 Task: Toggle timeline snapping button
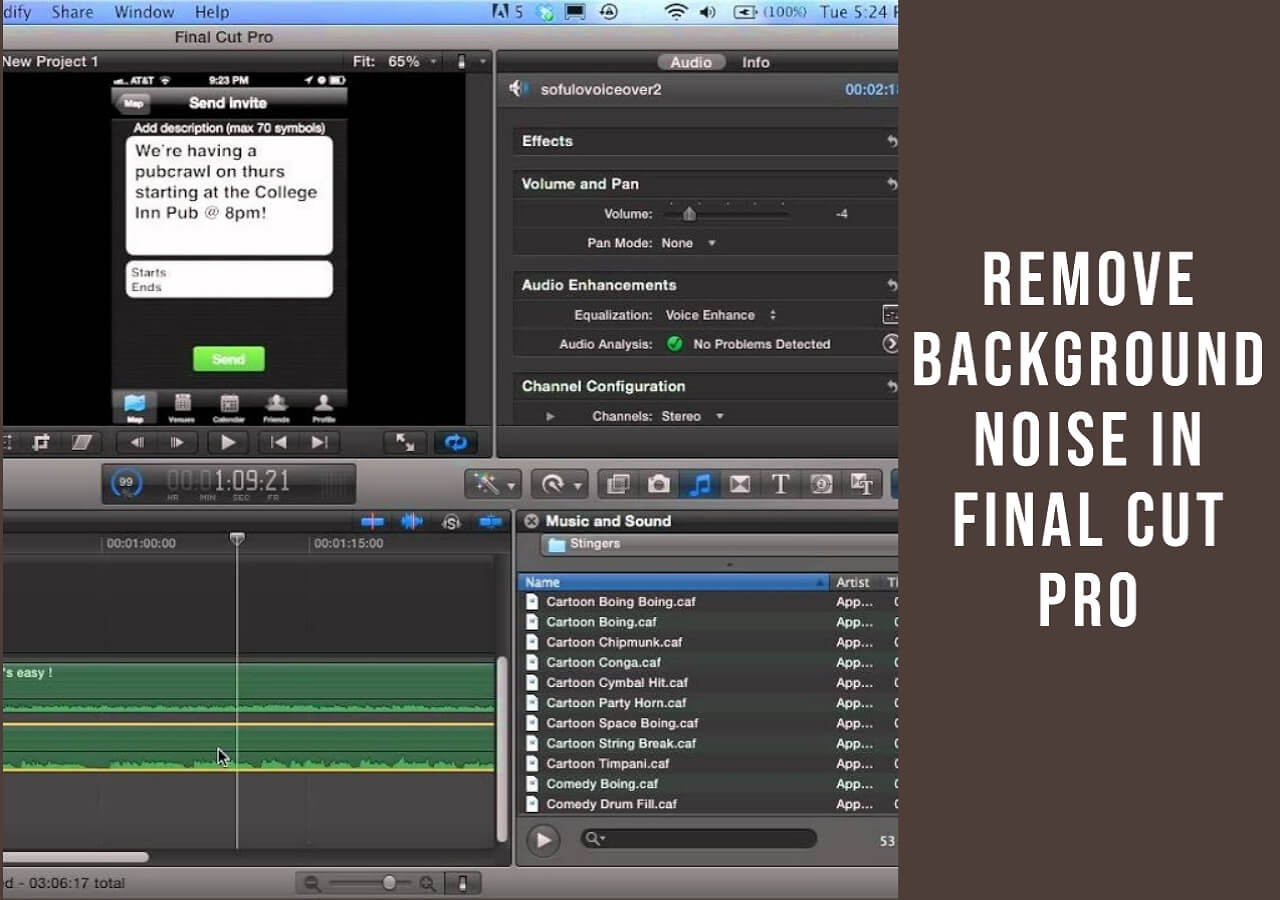click(x=490, y=521)
